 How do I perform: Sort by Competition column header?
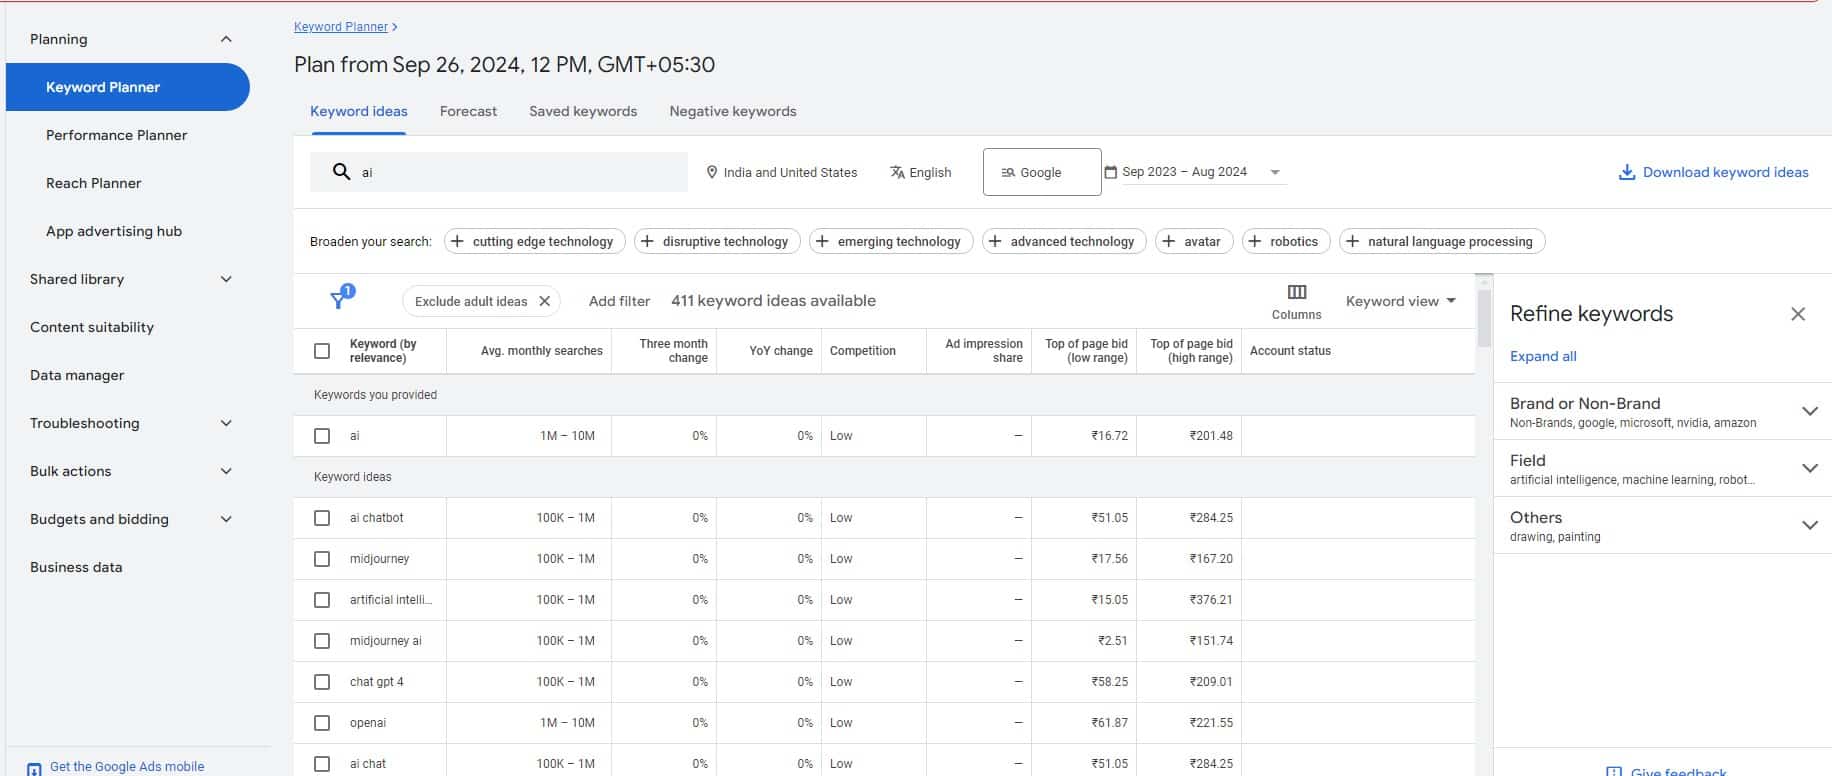(863, 351)
